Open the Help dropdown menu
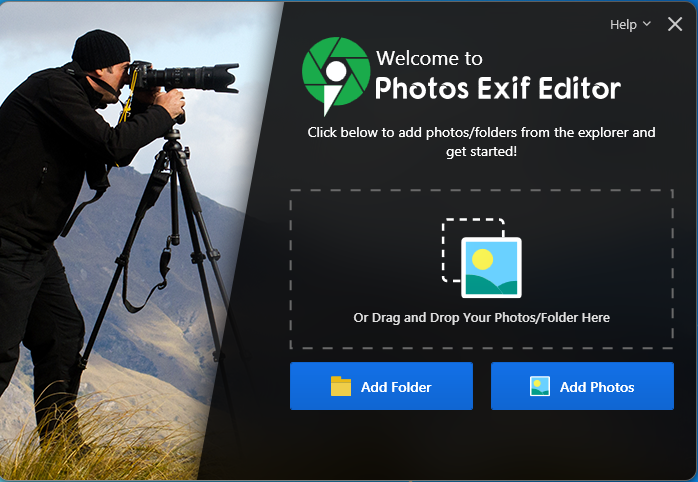The image size is (698, 482). pyautogui.click(x=630, y=24)
